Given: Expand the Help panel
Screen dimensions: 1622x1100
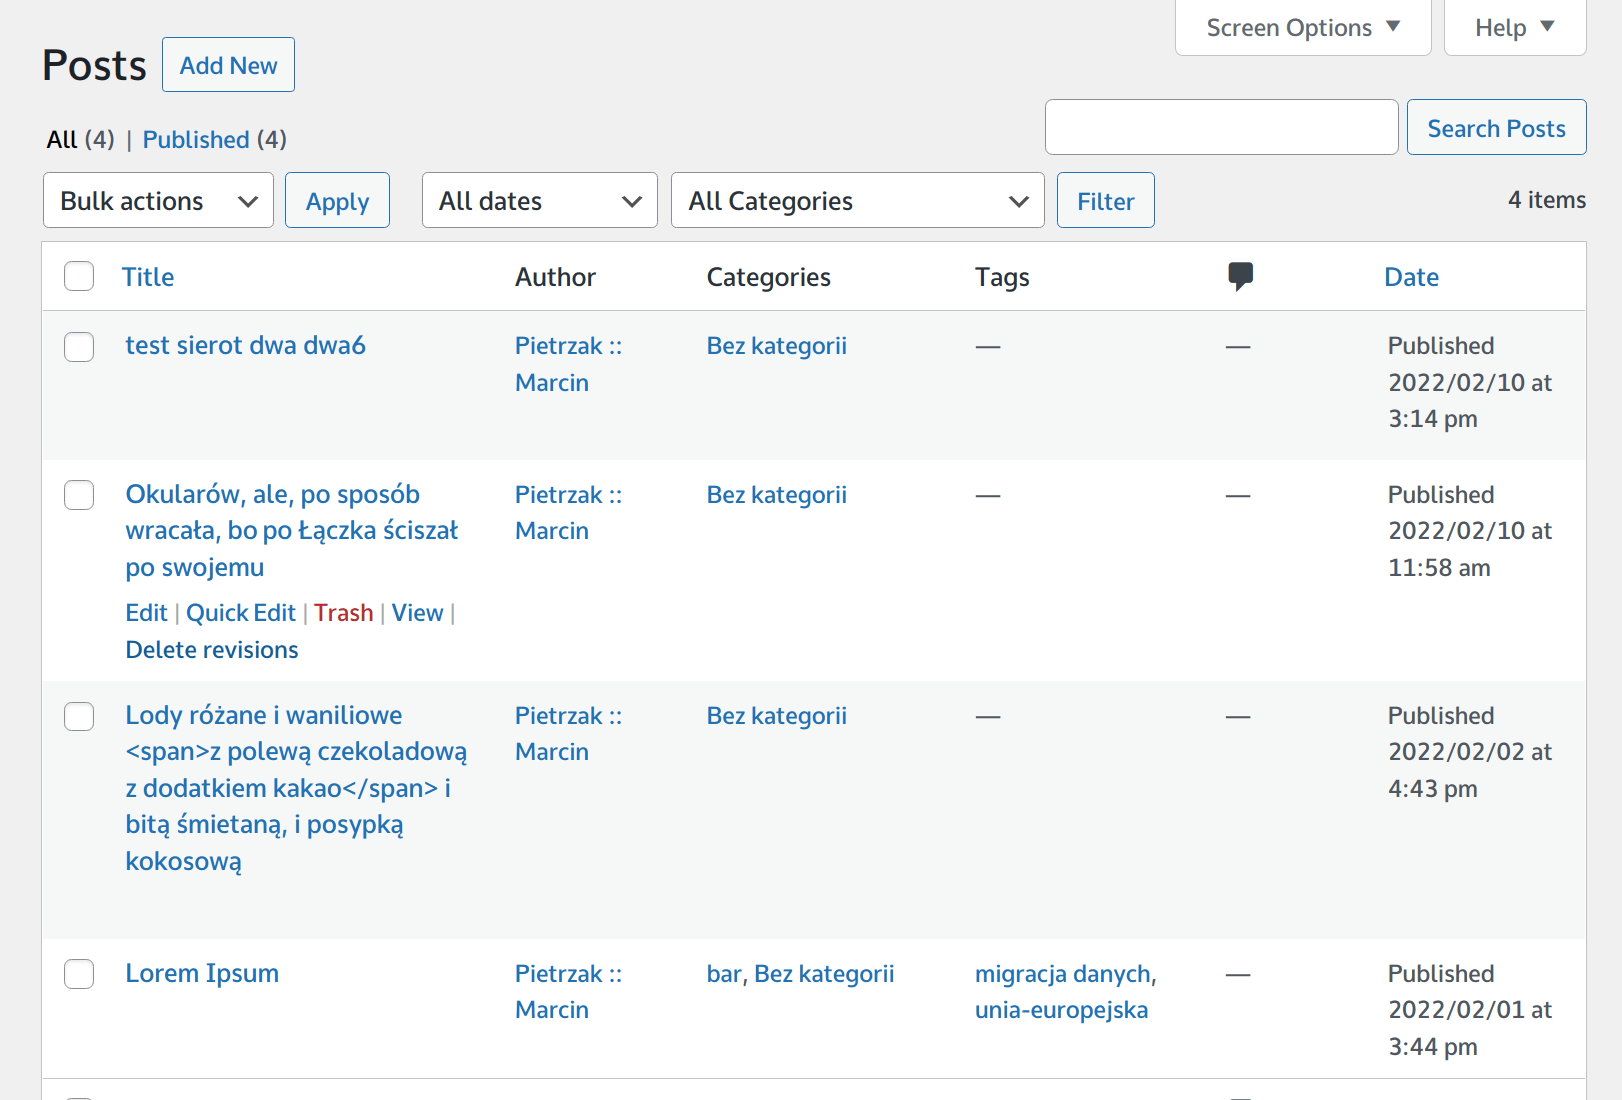Looking at the screenshot, I should pyautogui.click(x=1515, y=27).
